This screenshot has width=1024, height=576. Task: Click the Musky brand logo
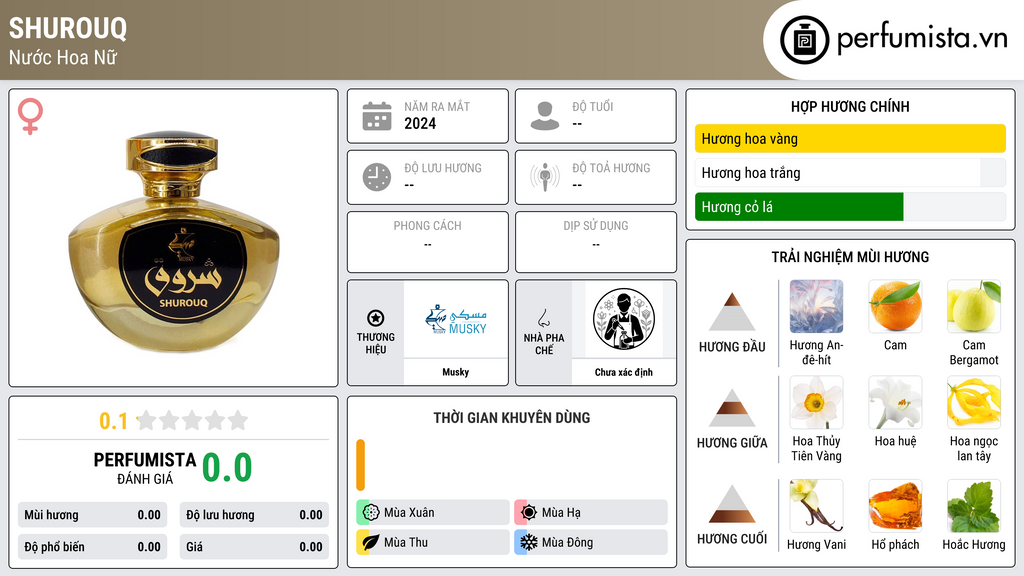(x=456, y=319)
